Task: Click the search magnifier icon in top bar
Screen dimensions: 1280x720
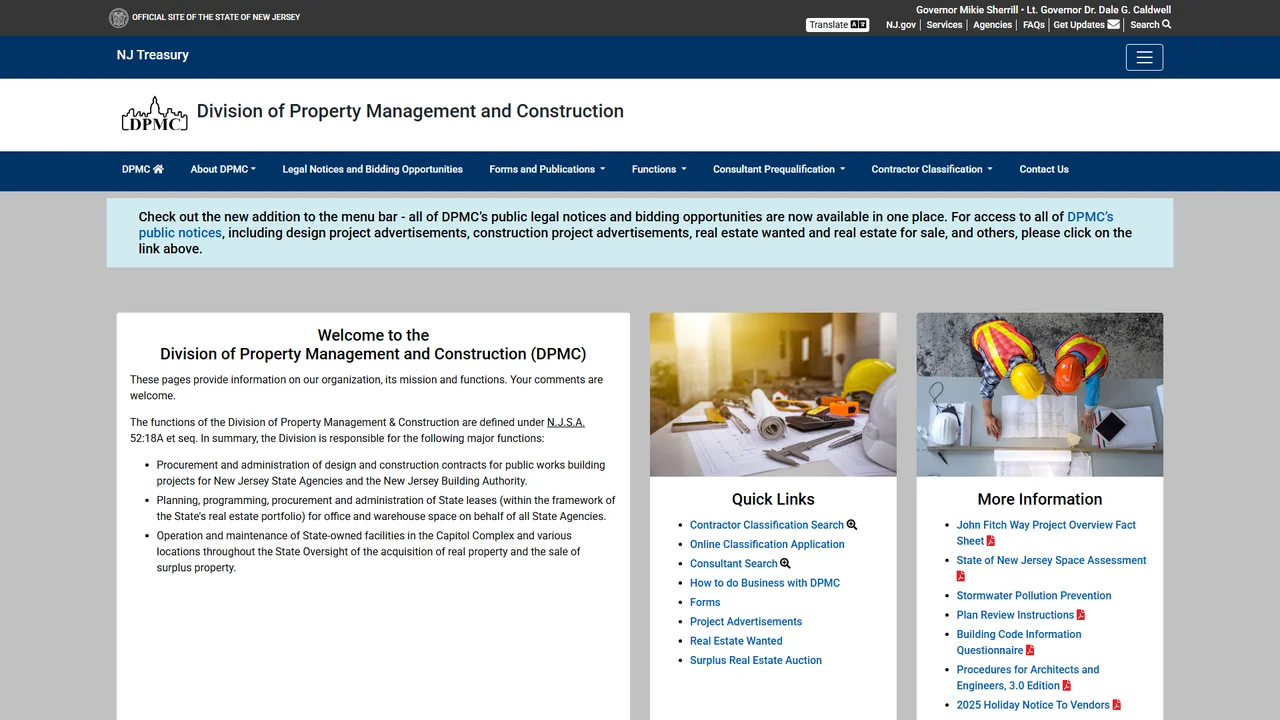Action: [x=1166, y=25]
